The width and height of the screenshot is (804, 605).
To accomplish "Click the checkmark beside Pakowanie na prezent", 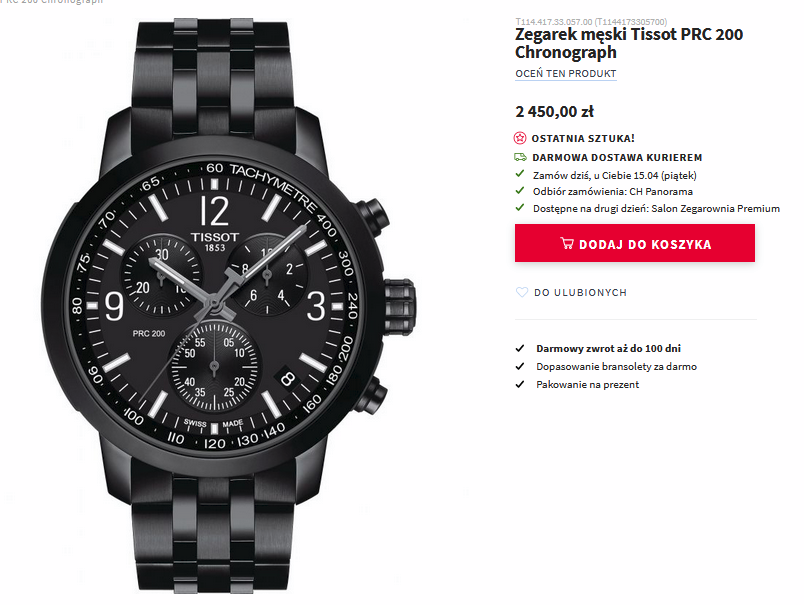I will pyautogui.click(x=519, y=385).
